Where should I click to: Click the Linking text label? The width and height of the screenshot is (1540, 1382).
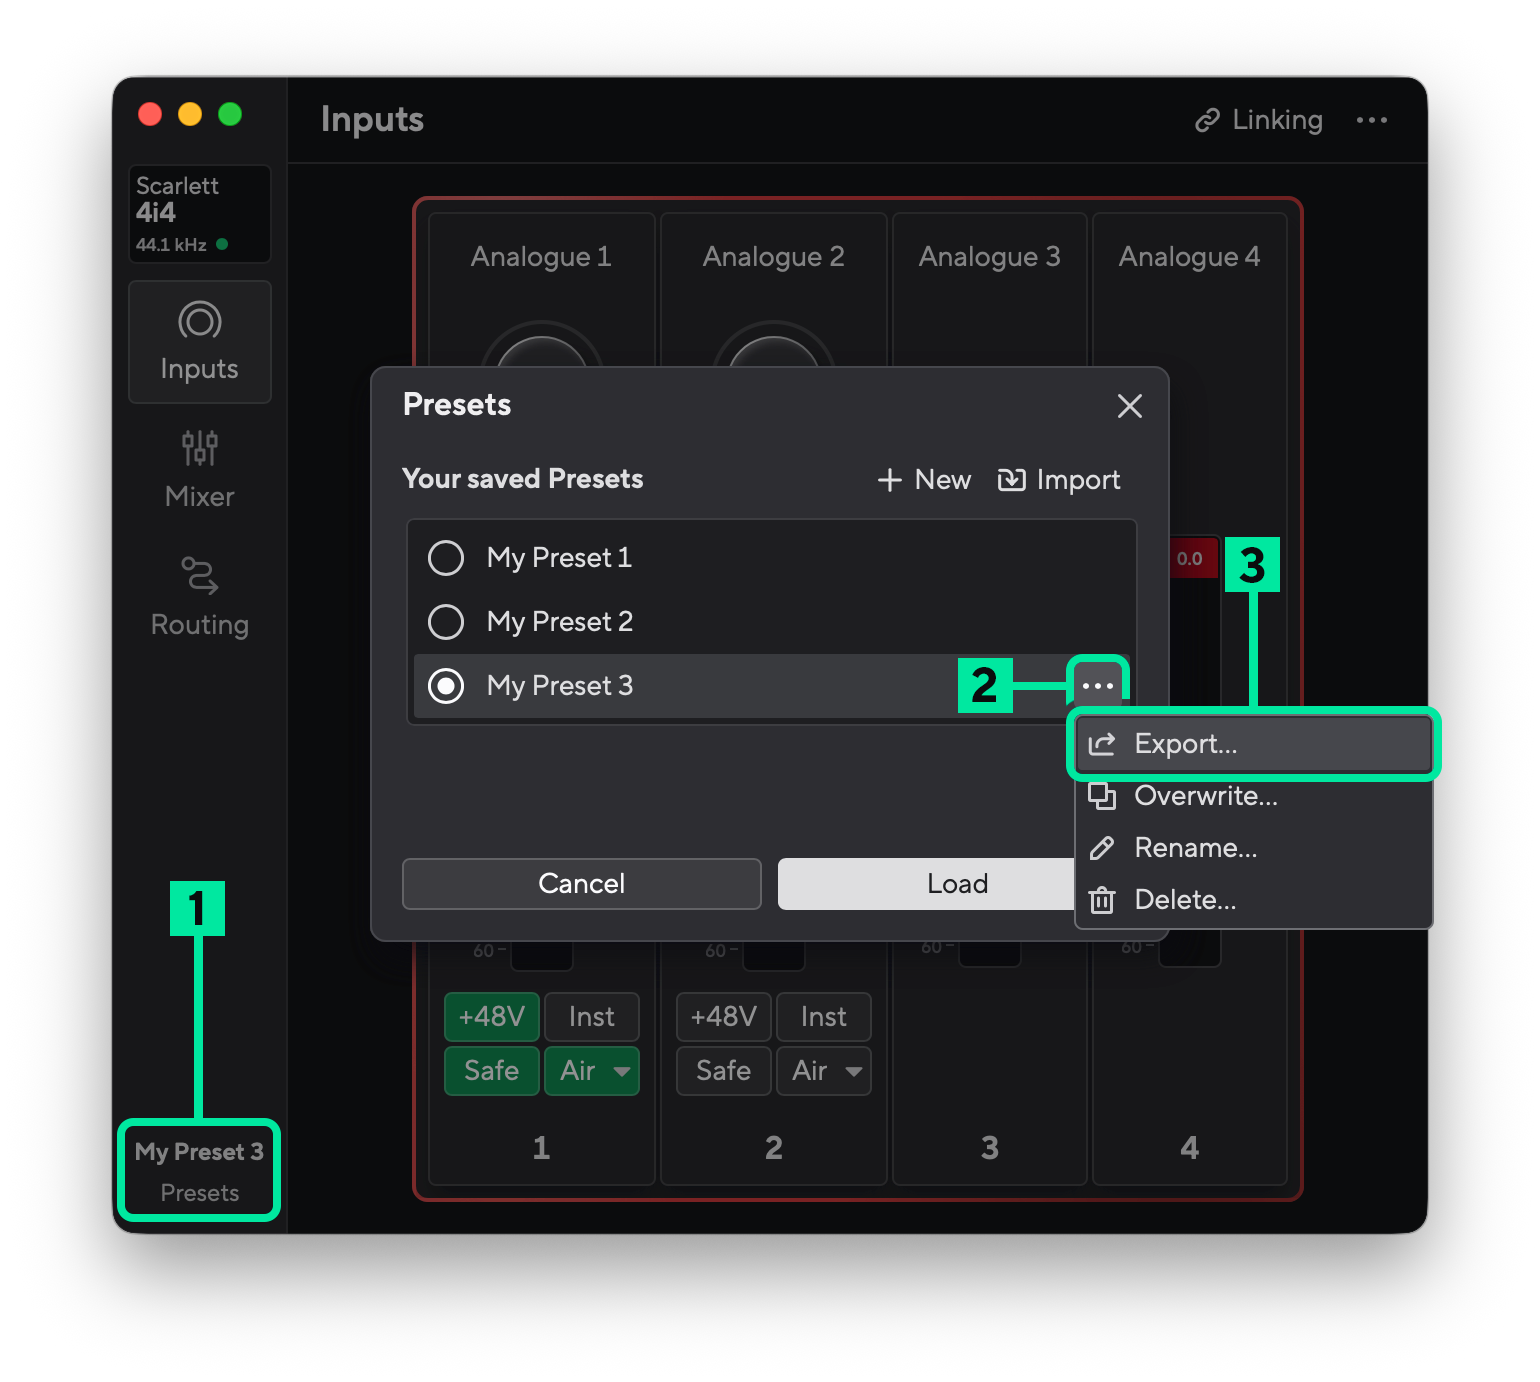pyautogui.click(x=1277, y=120)
